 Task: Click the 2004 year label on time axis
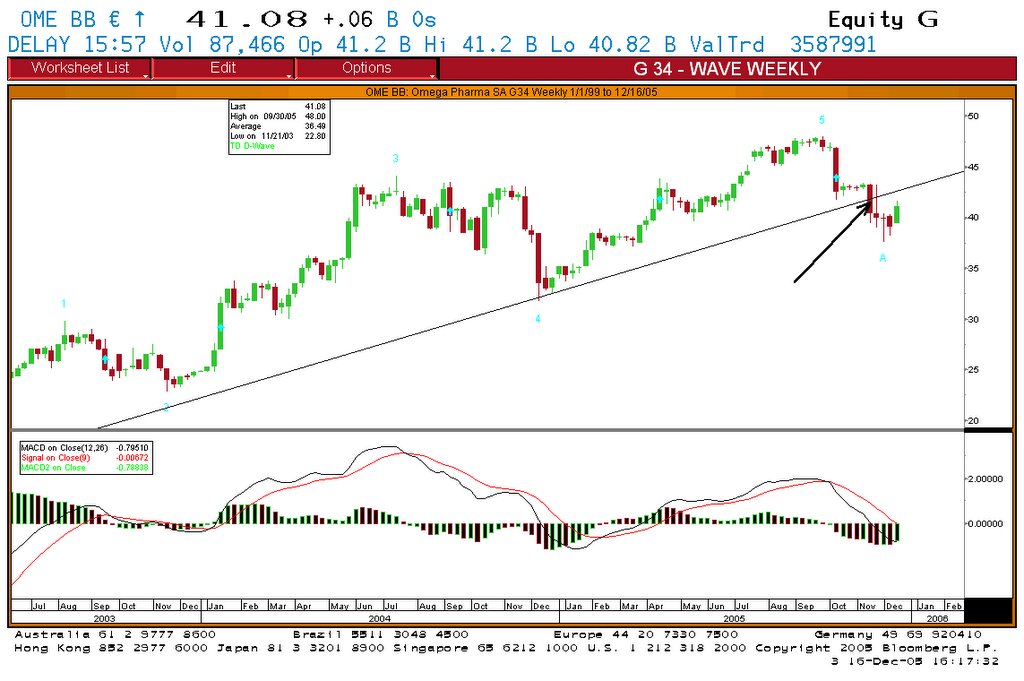pos(380,618)
